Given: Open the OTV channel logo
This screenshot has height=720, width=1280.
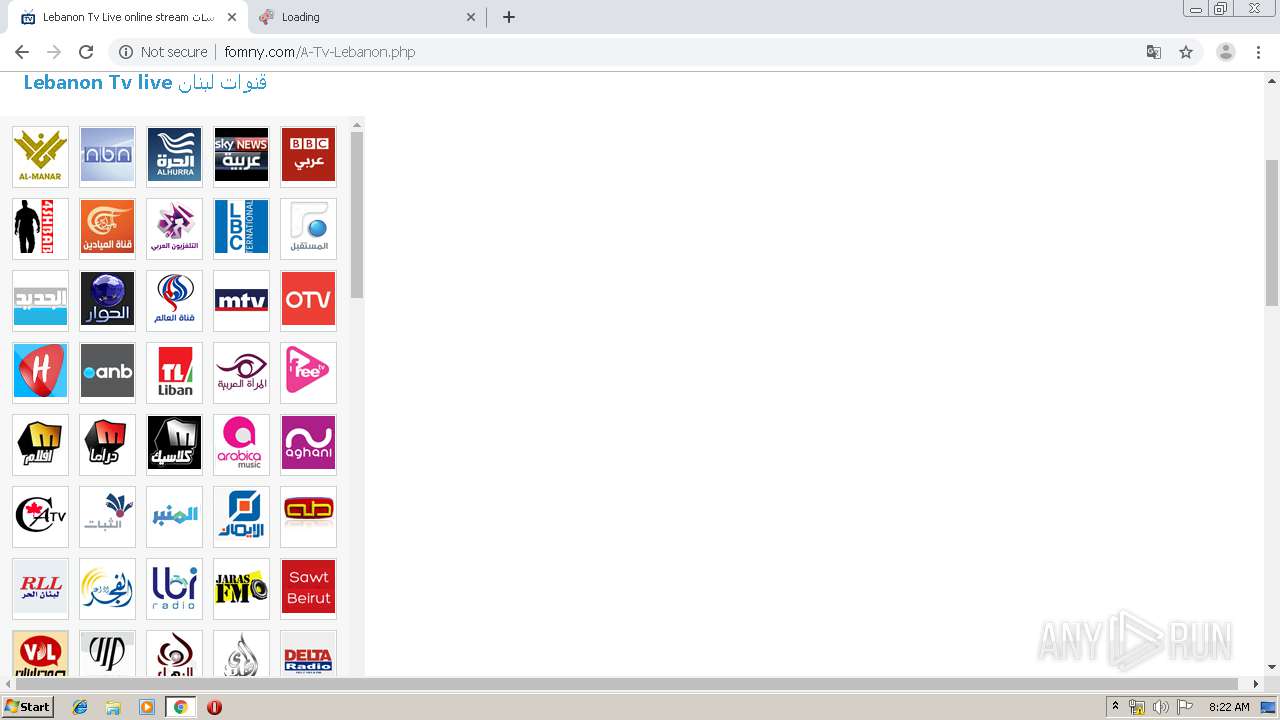Looking at the screenshot, I should tap(309, 300).
